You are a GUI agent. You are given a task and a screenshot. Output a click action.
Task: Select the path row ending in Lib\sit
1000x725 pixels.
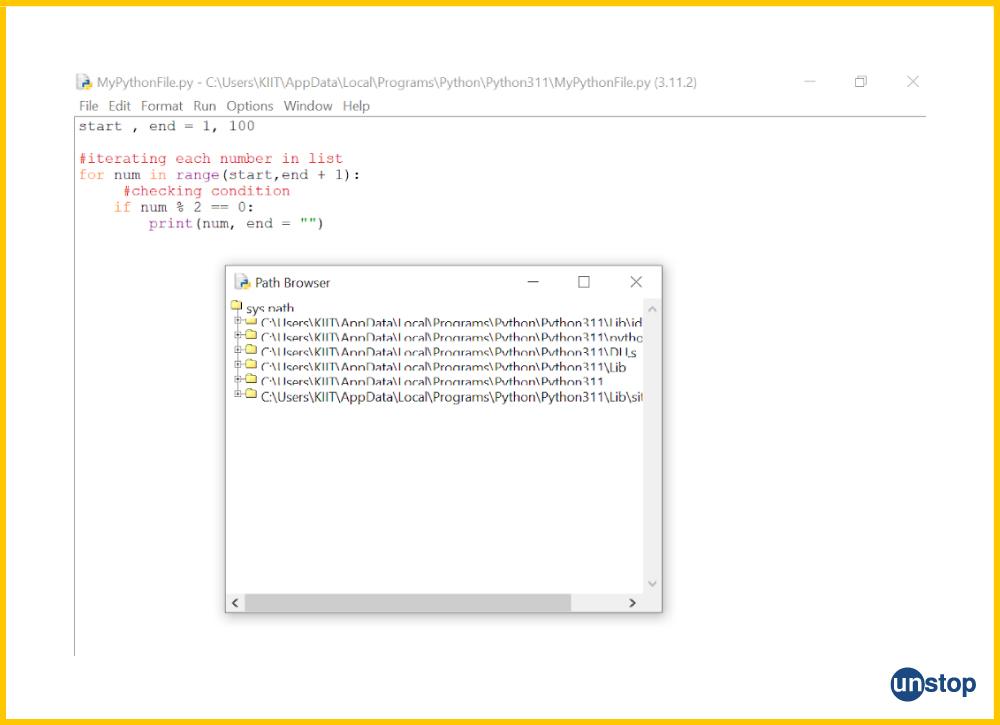[452, 397]
